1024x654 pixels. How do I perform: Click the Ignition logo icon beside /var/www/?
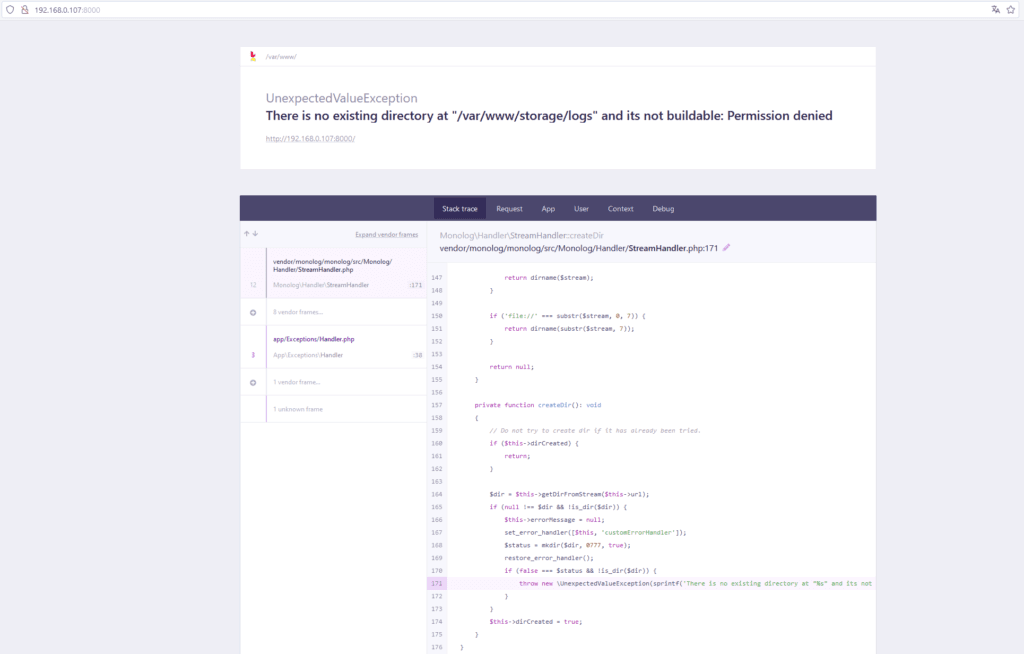253,56
